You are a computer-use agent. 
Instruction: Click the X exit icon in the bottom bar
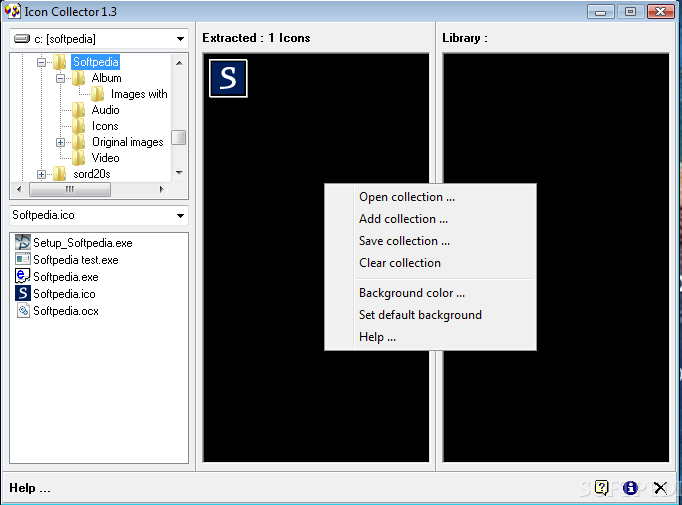pos(660,488)
